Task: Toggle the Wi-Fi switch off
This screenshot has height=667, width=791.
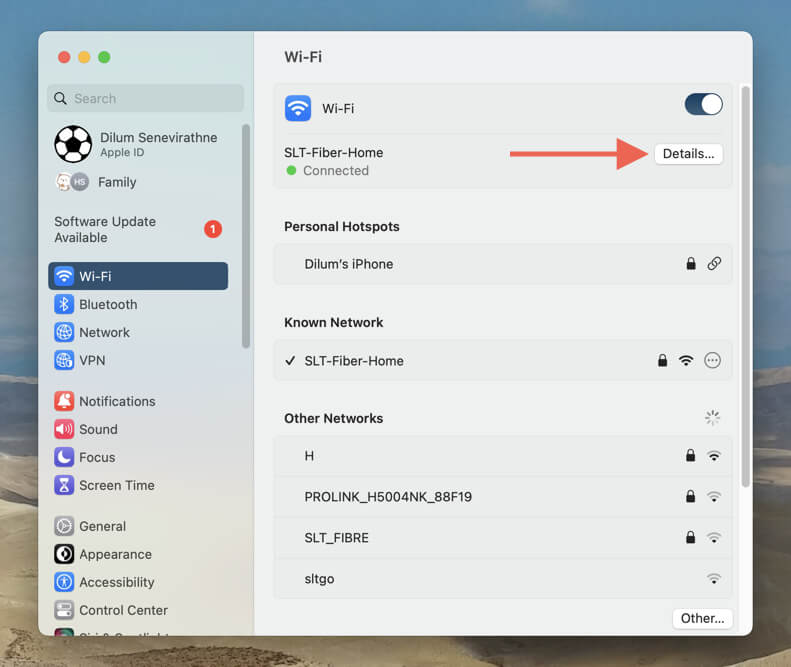Action: click(703, 104)
